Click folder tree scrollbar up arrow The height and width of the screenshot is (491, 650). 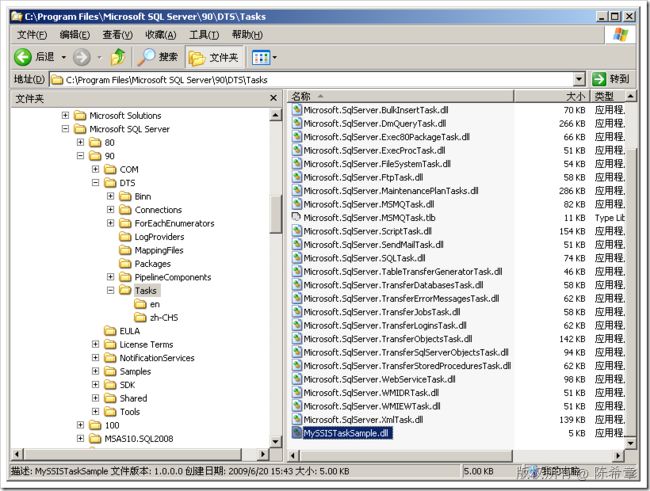(276, 114)
